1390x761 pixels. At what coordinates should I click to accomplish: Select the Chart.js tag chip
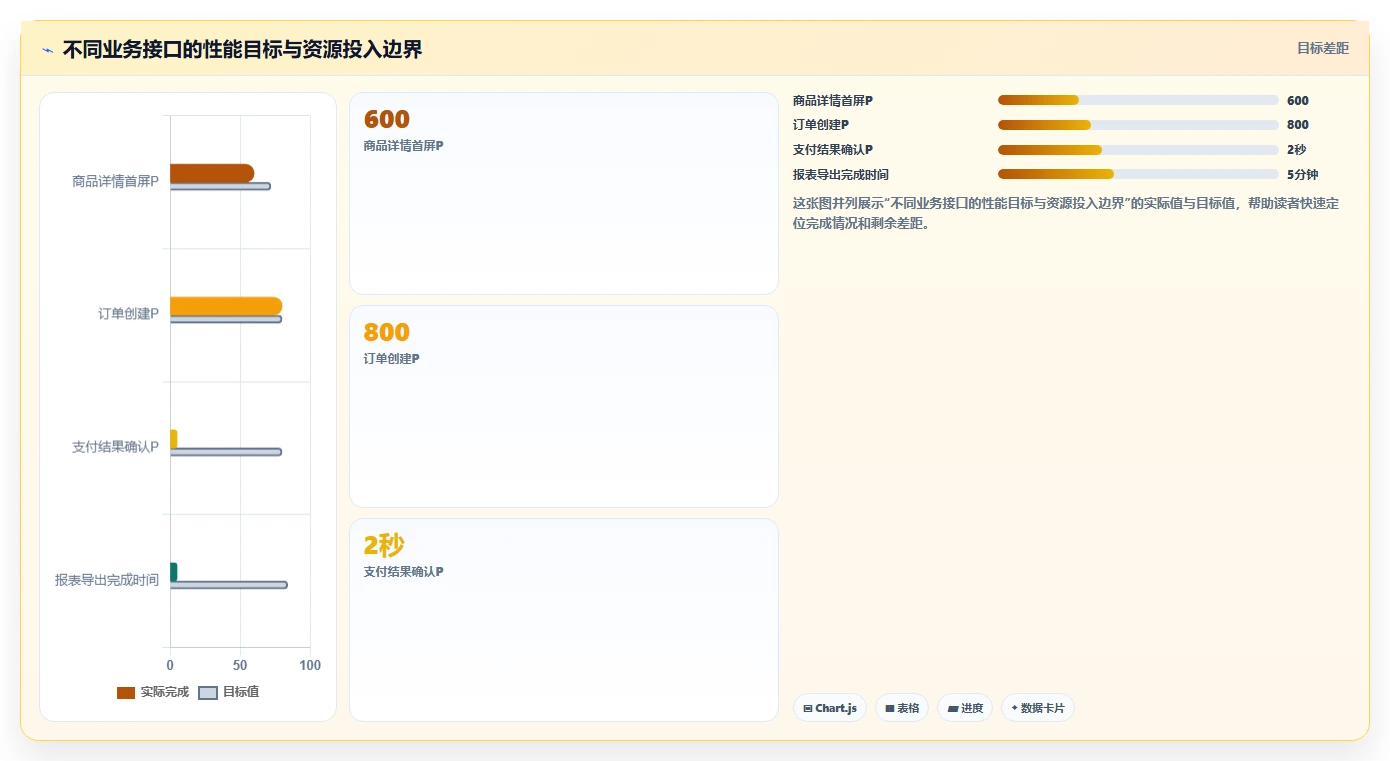click(x=830, y=708)
